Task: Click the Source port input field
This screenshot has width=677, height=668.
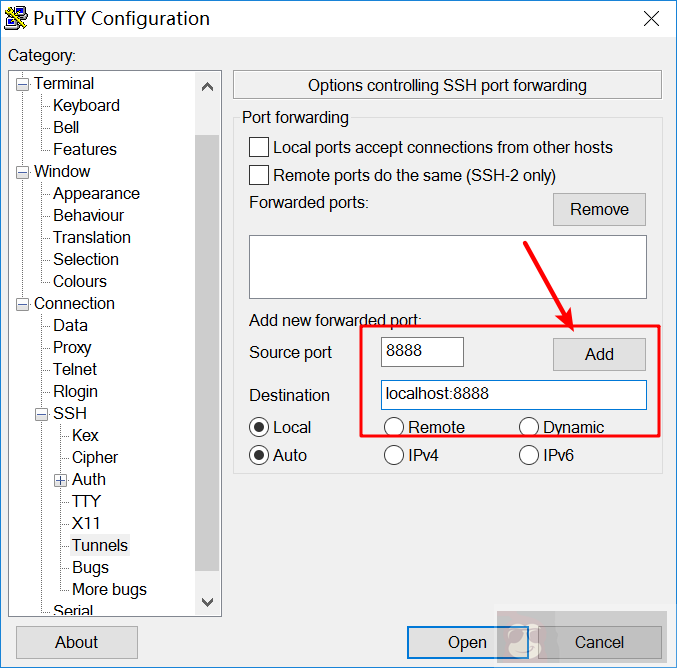Action: 422,352
